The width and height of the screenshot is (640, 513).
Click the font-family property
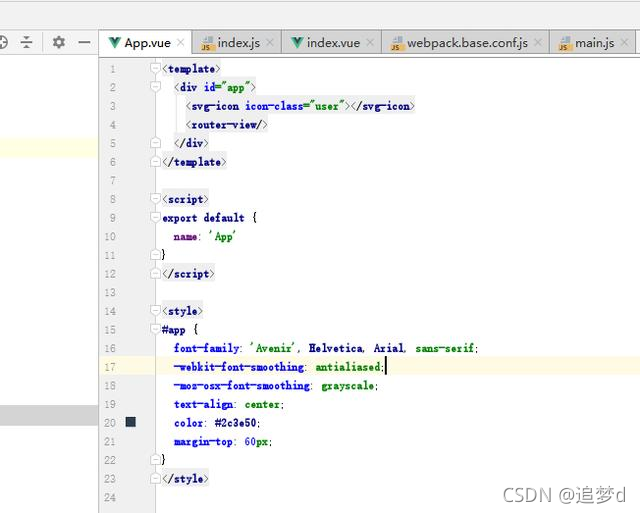pyautogui.click(x=206, y=348)
